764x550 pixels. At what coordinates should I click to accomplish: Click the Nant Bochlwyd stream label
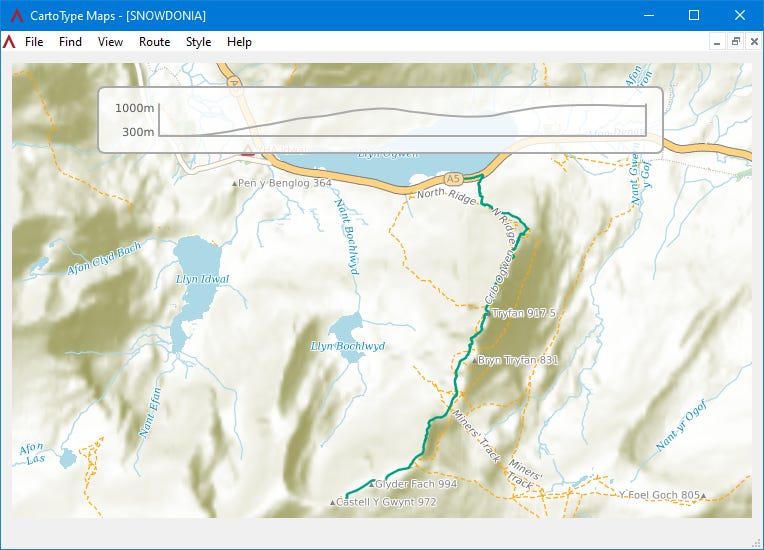tap(347, 236)
